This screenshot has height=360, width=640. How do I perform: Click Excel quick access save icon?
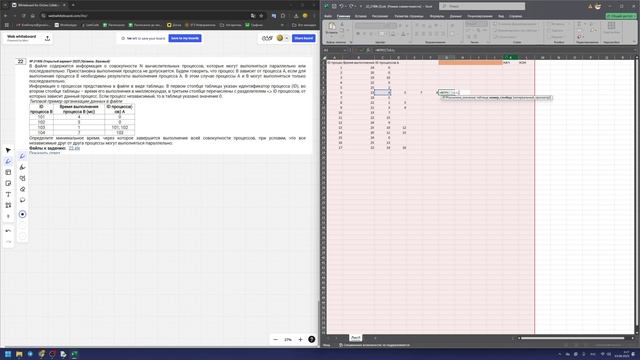334,6
